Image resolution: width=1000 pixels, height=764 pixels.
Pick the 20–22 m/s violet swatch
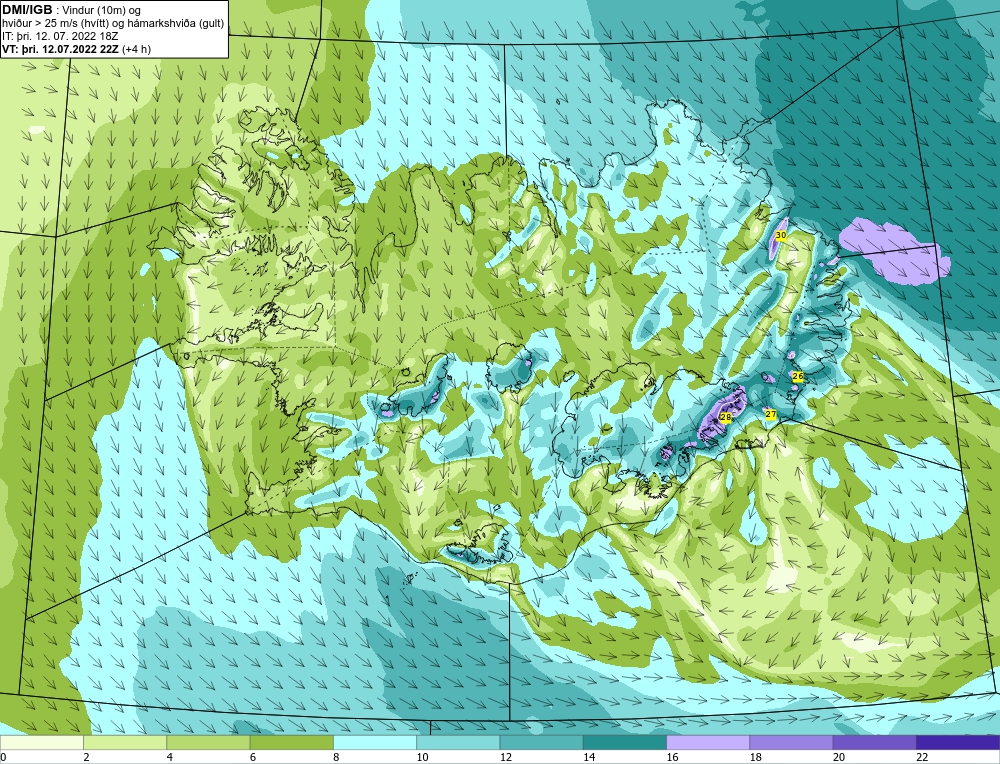tap(874, 742)
